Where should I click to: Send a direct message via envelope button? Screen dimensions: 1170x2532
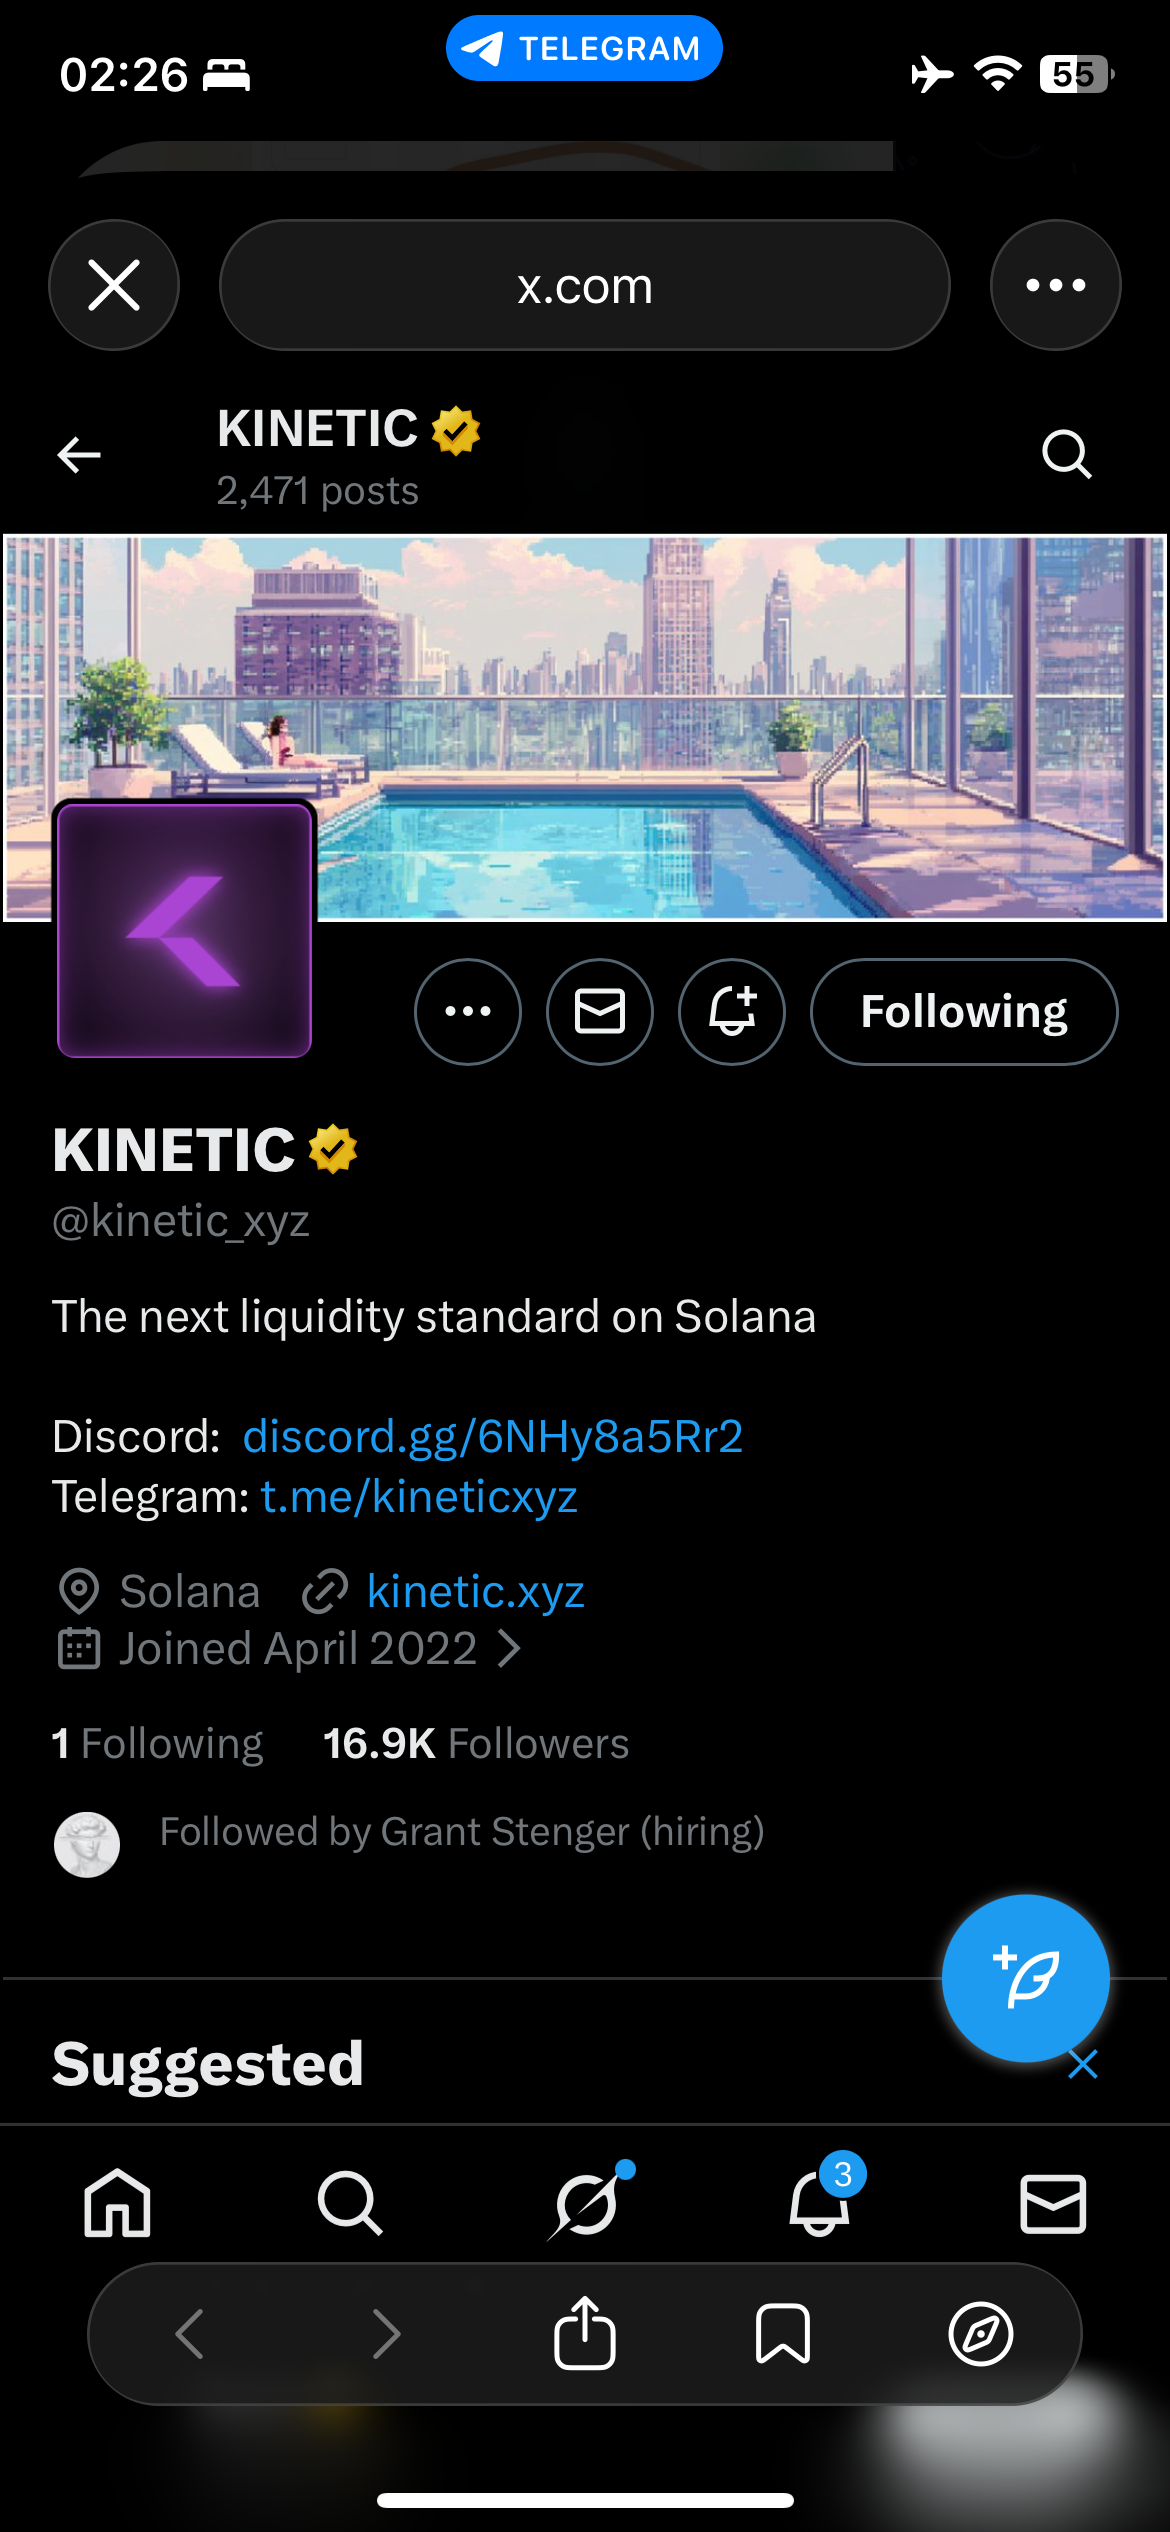tap(600, 1011)
